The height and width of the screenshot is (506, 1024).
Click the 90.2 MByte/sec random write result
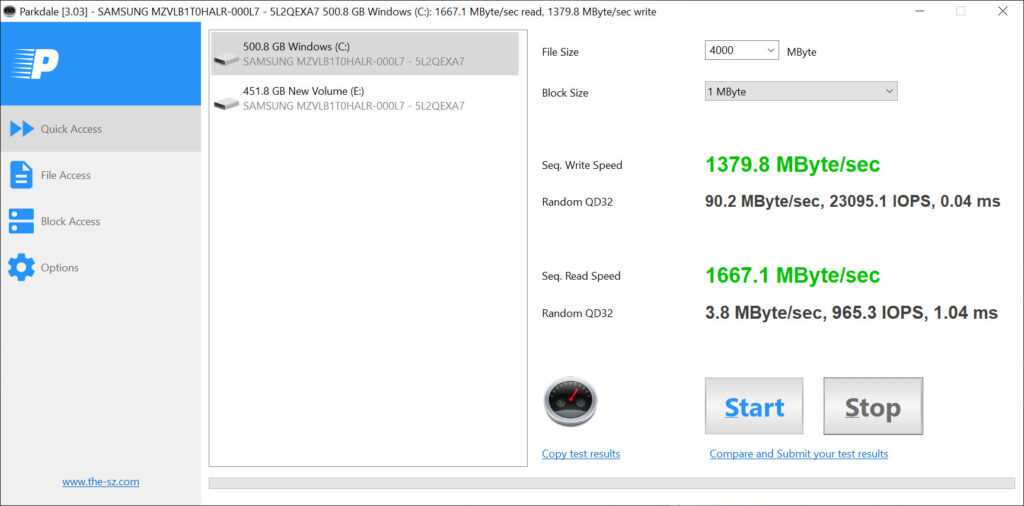coord(853,202)
